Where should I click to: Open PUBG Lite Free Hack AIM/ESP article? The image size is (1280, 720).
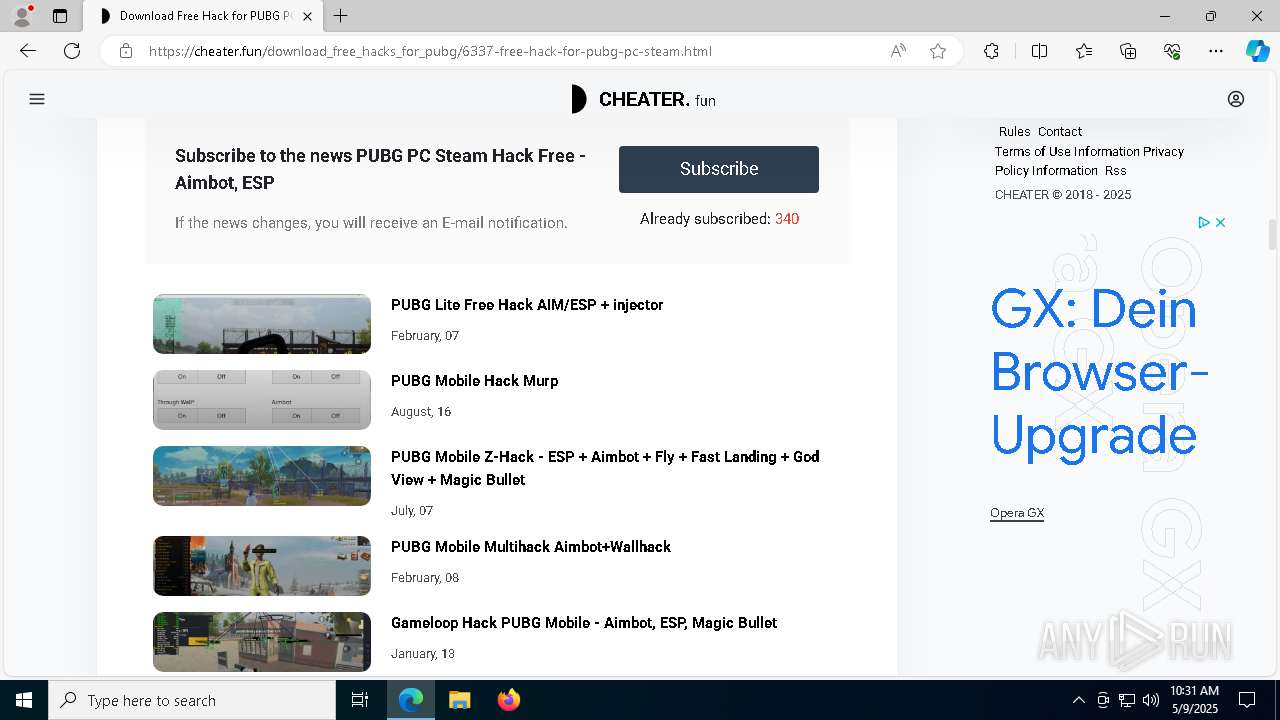tap(527, 305)
